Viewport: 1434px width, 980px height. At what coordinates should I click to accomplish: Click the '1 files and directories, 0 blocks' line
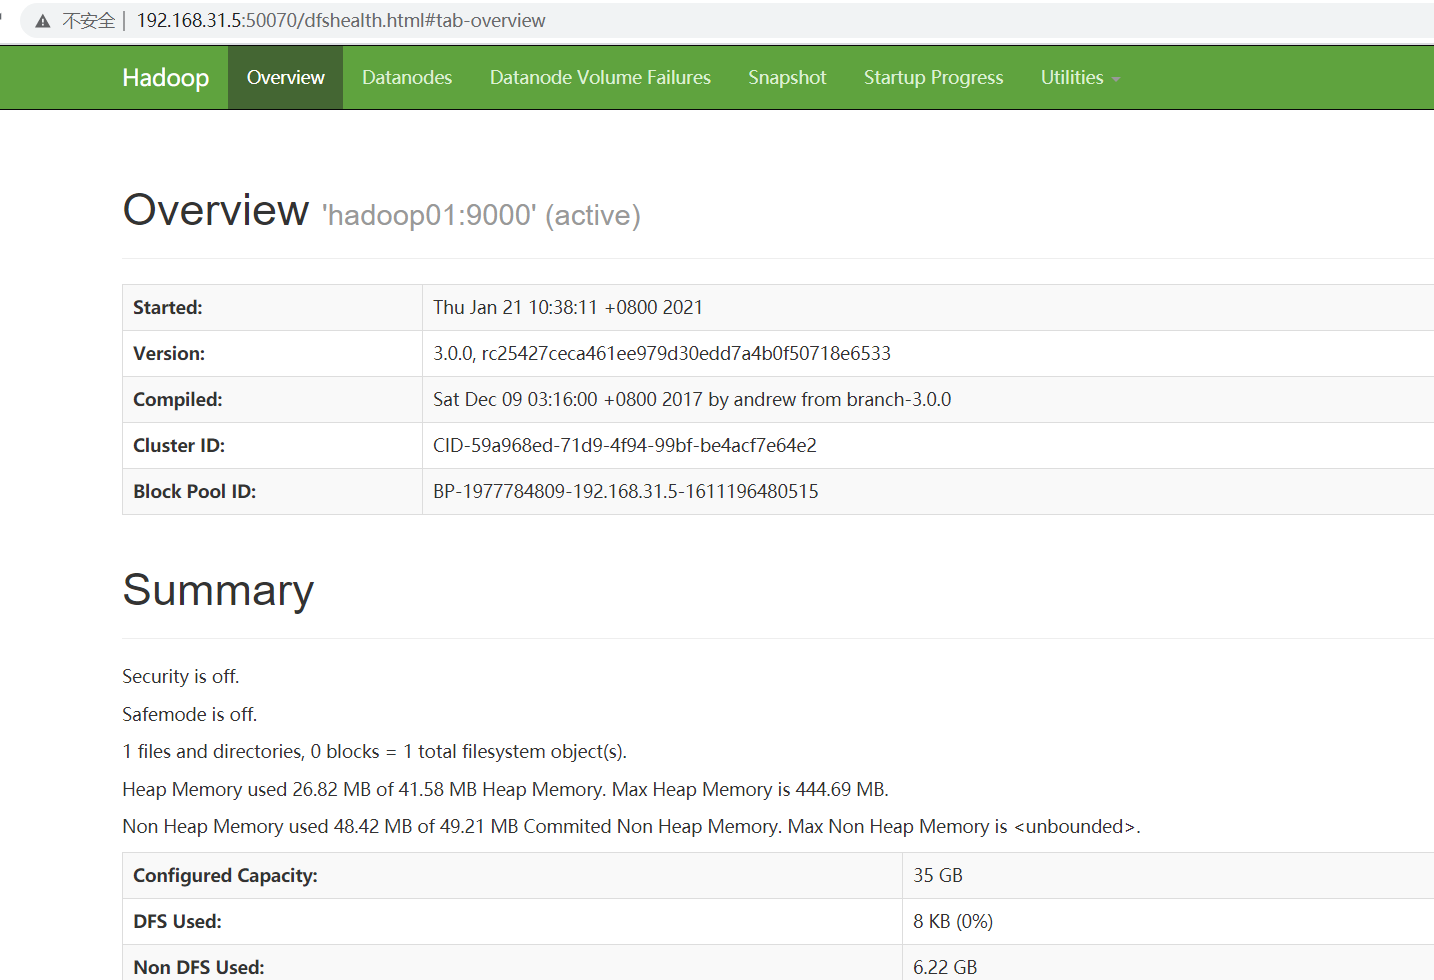click(375, 752)
